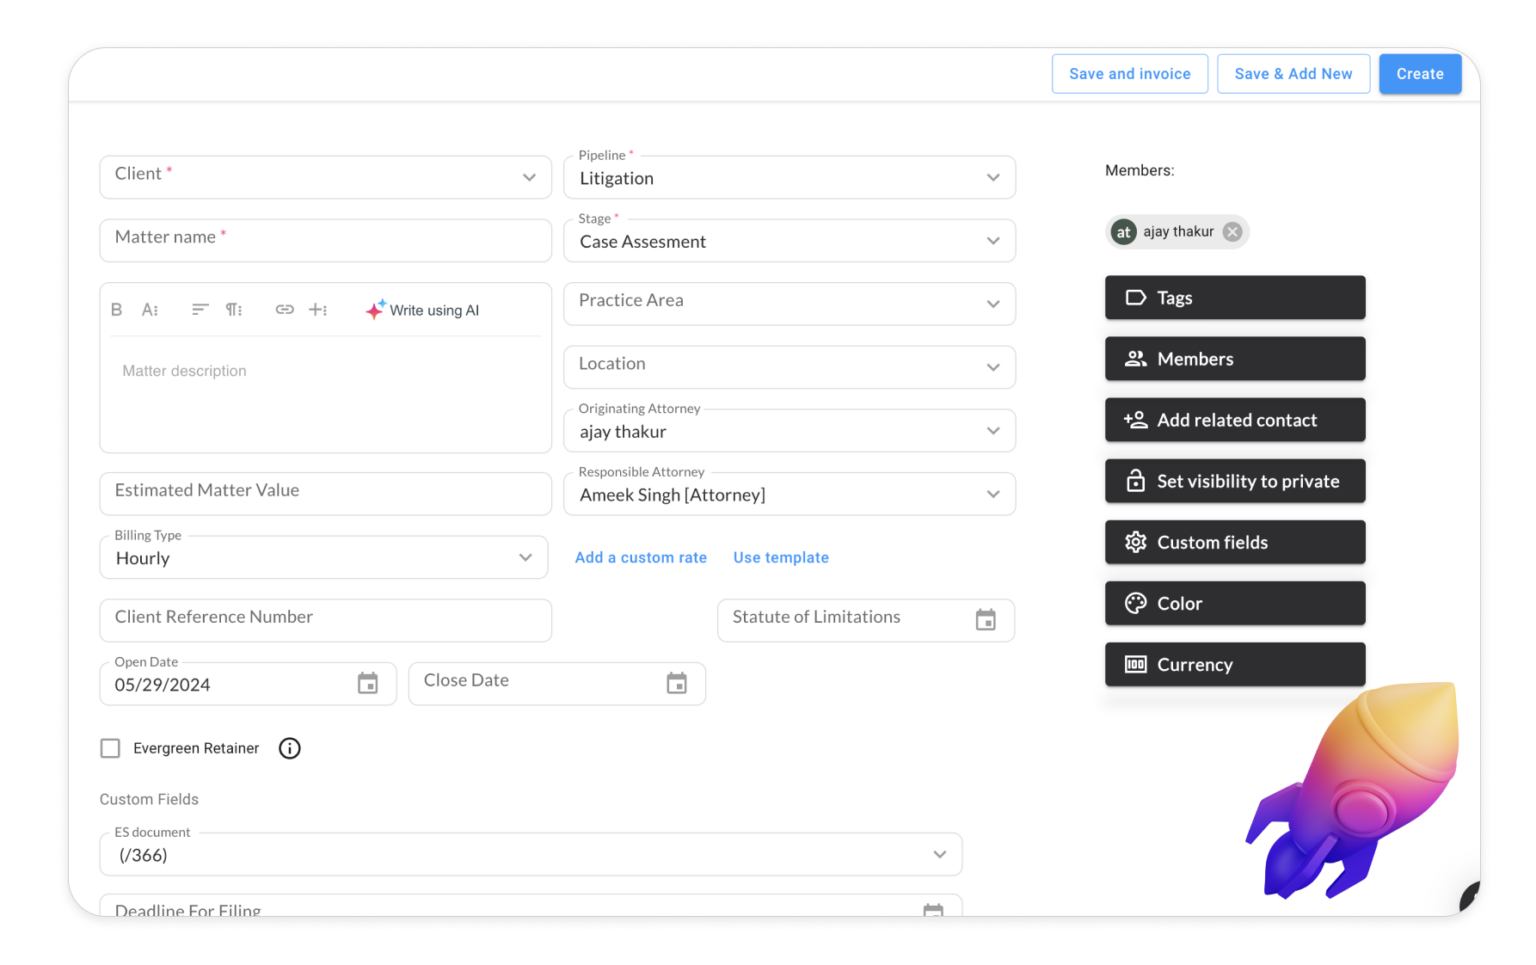Open the Custom fields side option

click(x=1234, y=542)
